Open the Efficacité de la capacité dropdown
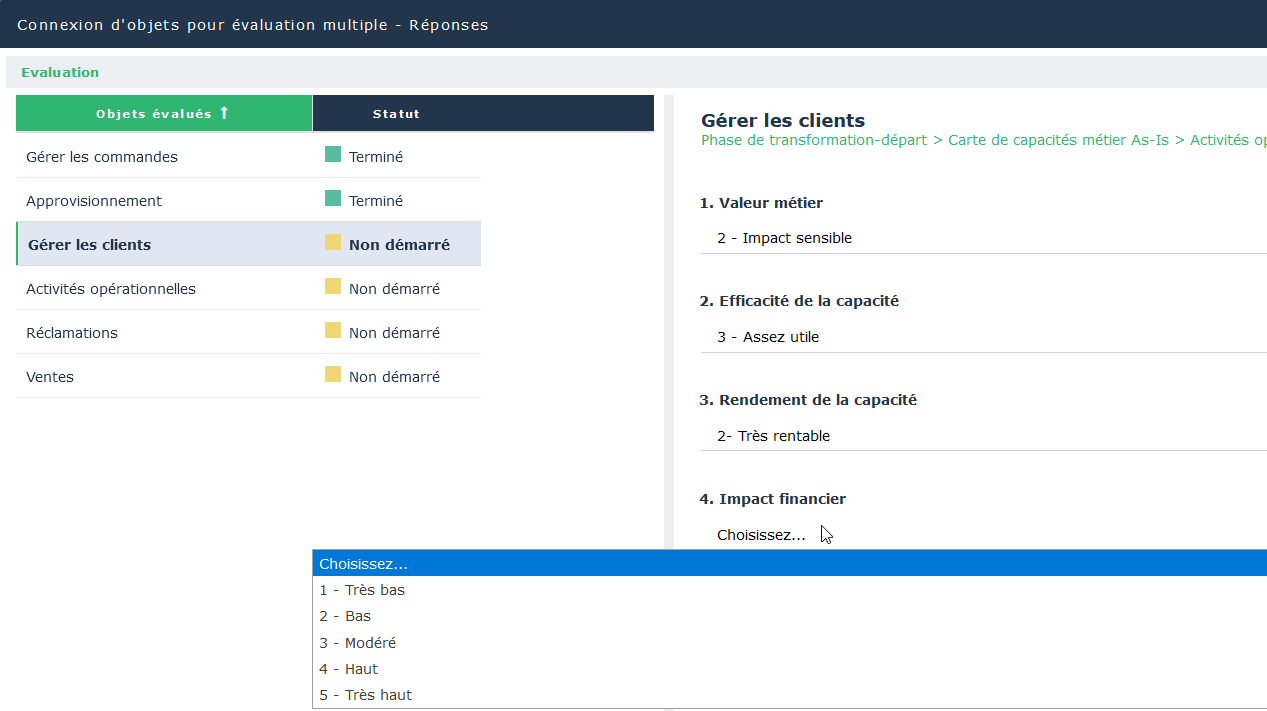This screenshot has width=1267, height=711. coord(980,337)
